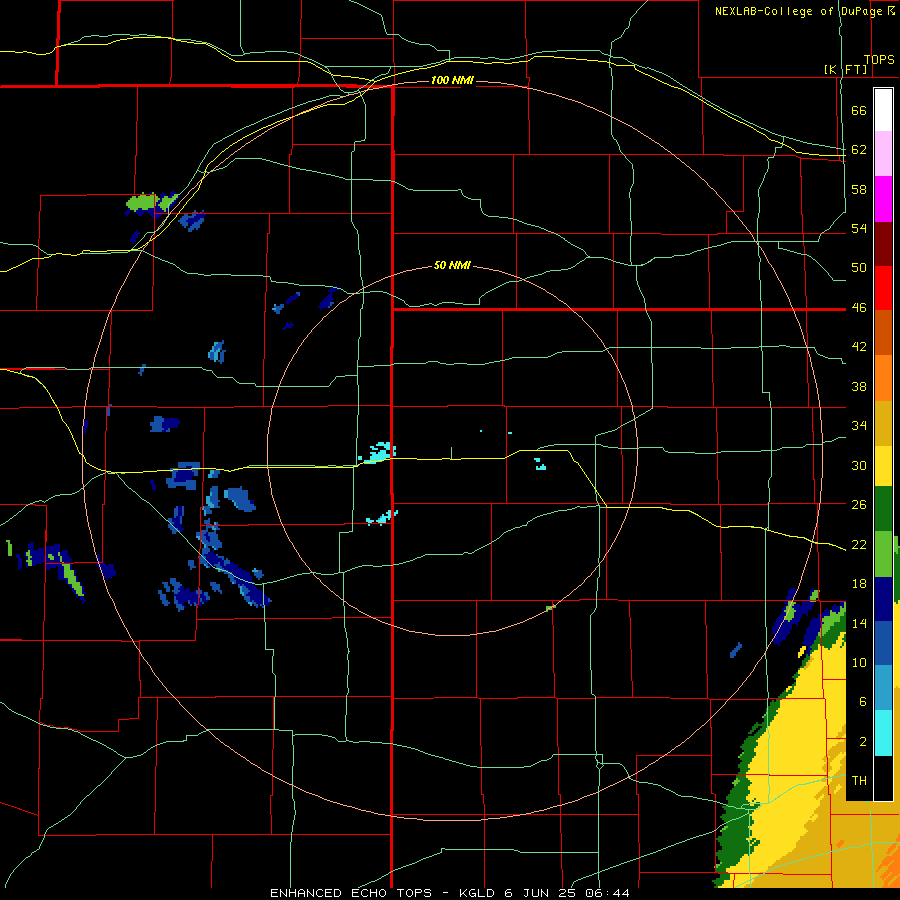Viewport: 900px width, 900px height.
Task: Click the 14 value on the legend
Action: pos(859,623)
